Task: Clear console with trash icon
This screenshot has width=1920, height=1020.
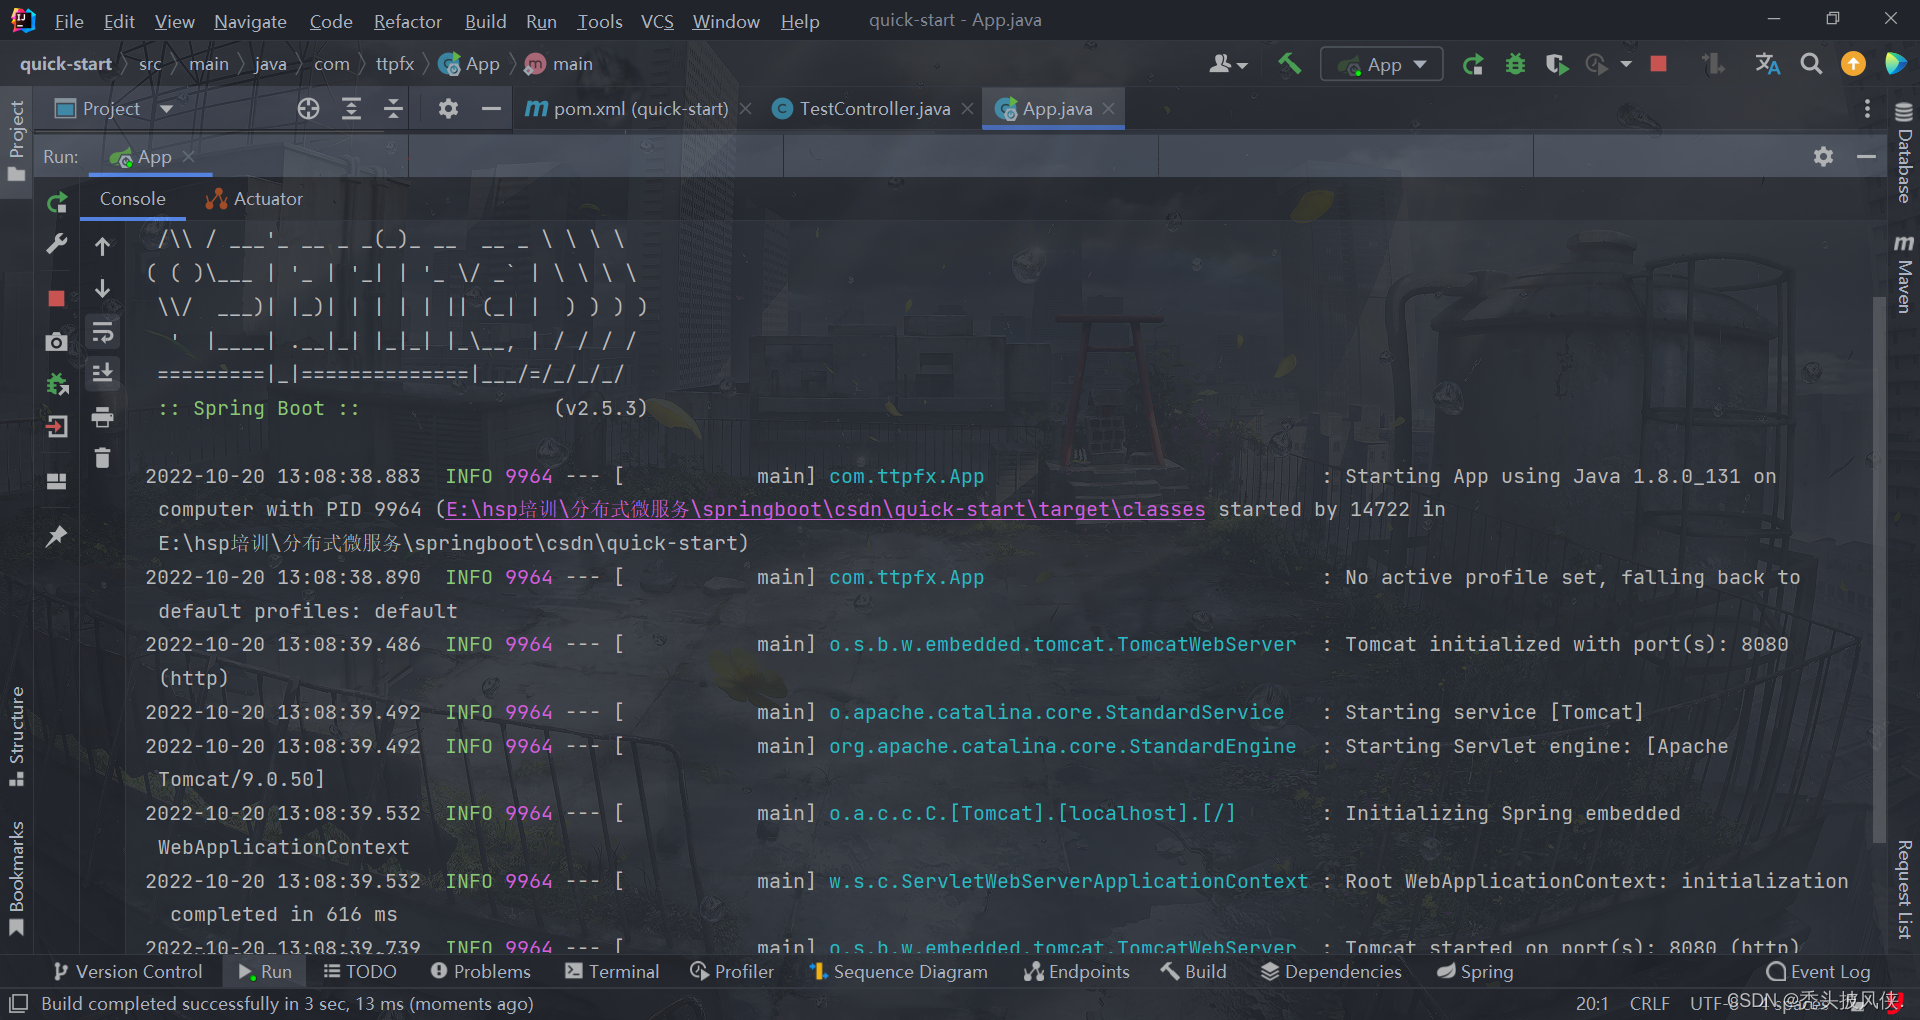Action: coord(102,458)
